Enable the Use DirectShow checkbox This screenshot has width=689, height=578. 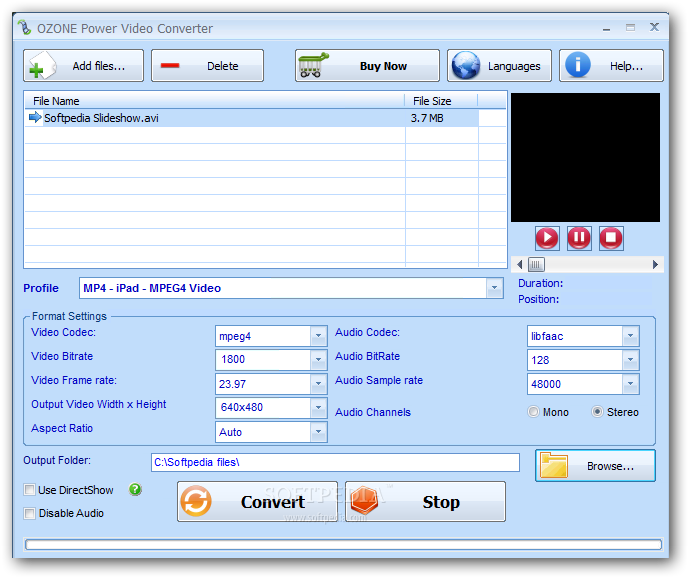pyautogui.click(x=29, y=490)
